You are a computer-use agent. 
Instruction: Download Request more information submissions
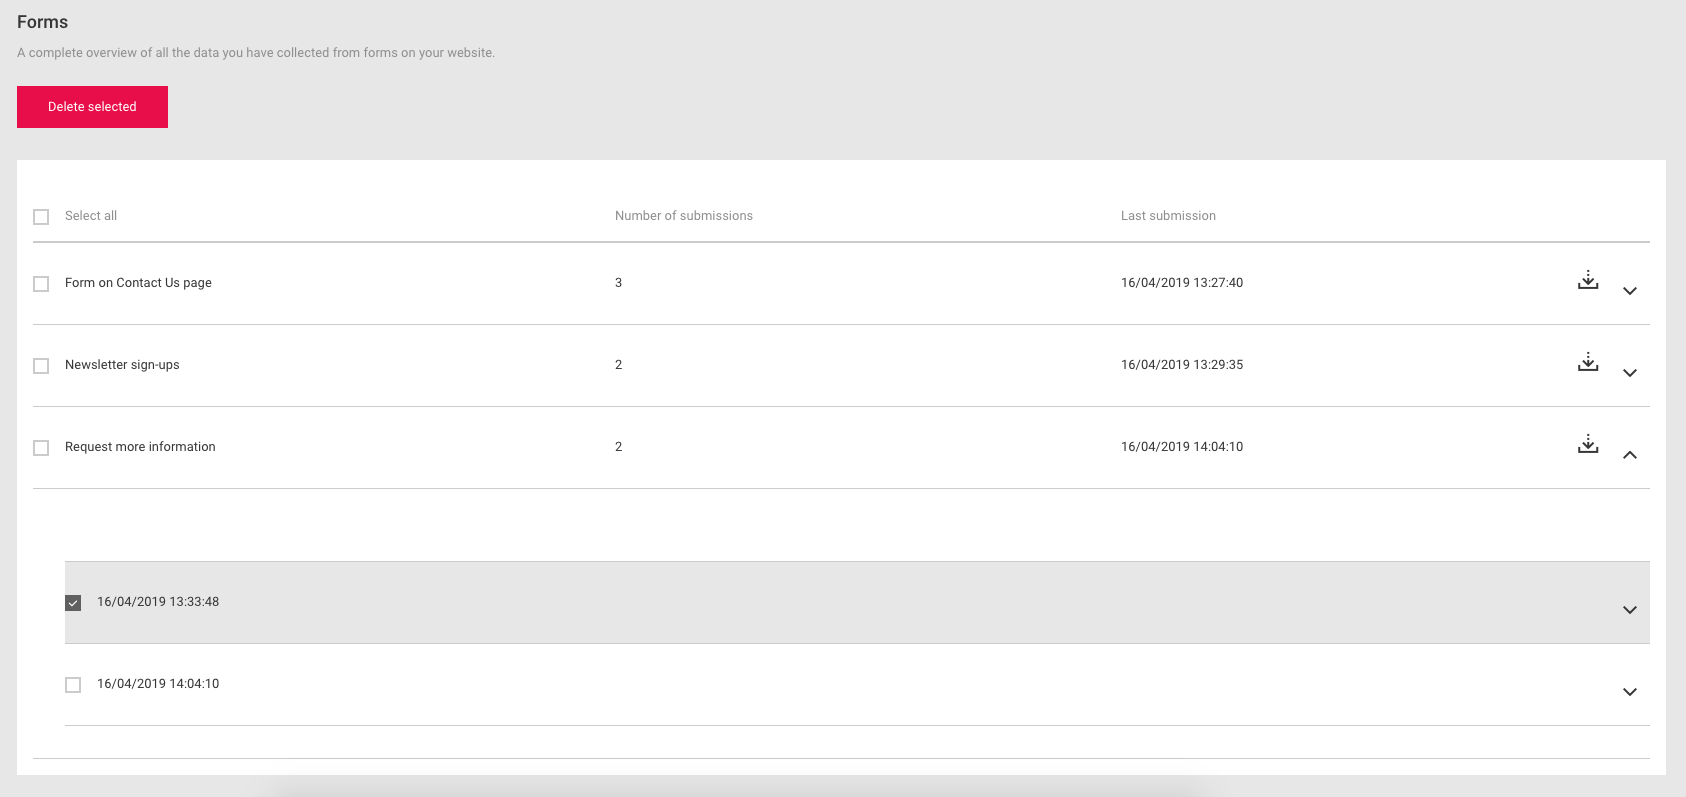[1587, 445]
